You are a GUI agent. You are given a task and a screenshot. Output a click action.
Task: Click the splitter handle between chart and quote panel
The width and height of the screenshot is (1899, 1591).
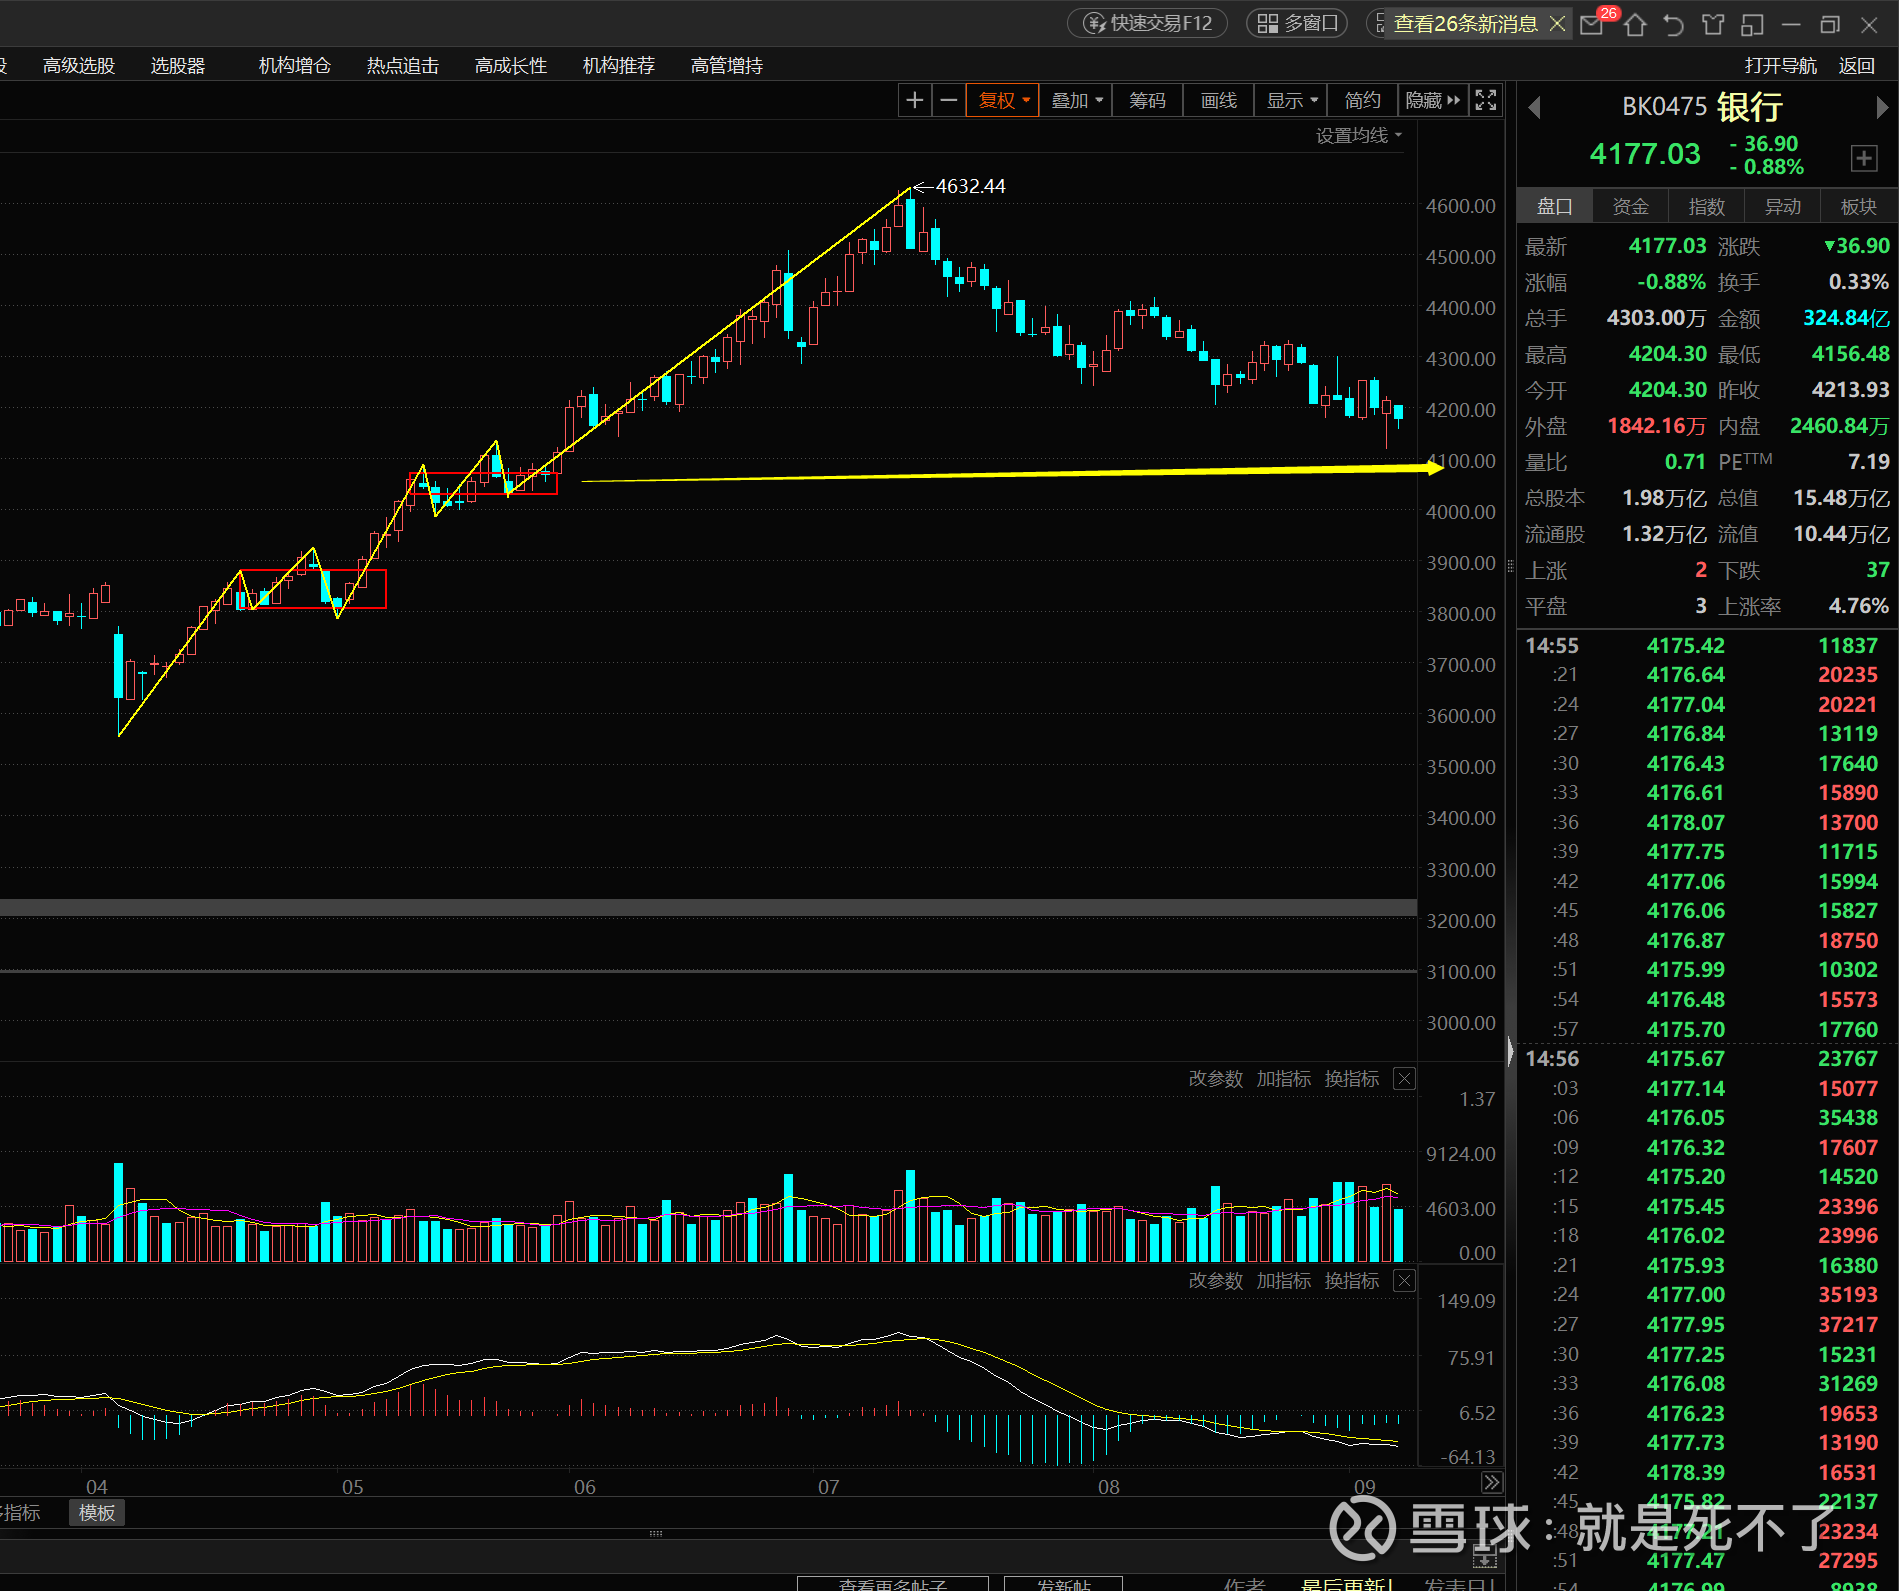point(1510,566)
